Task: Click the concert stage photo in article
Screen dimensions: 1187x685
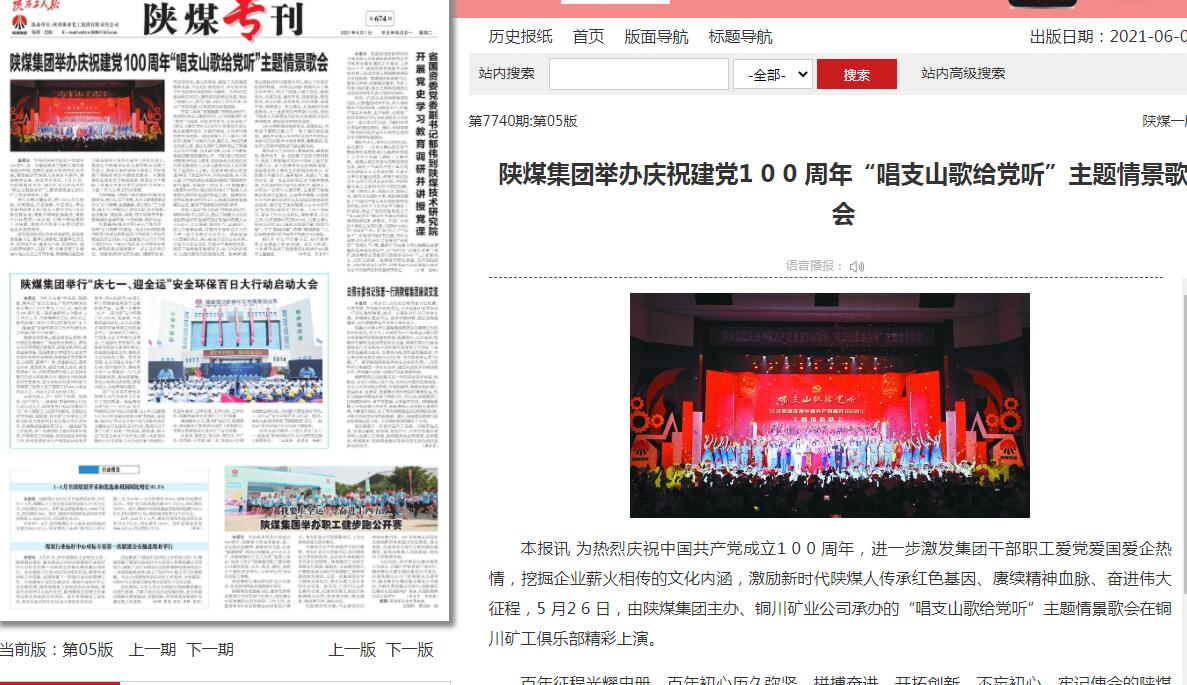Action: [829, 405]
